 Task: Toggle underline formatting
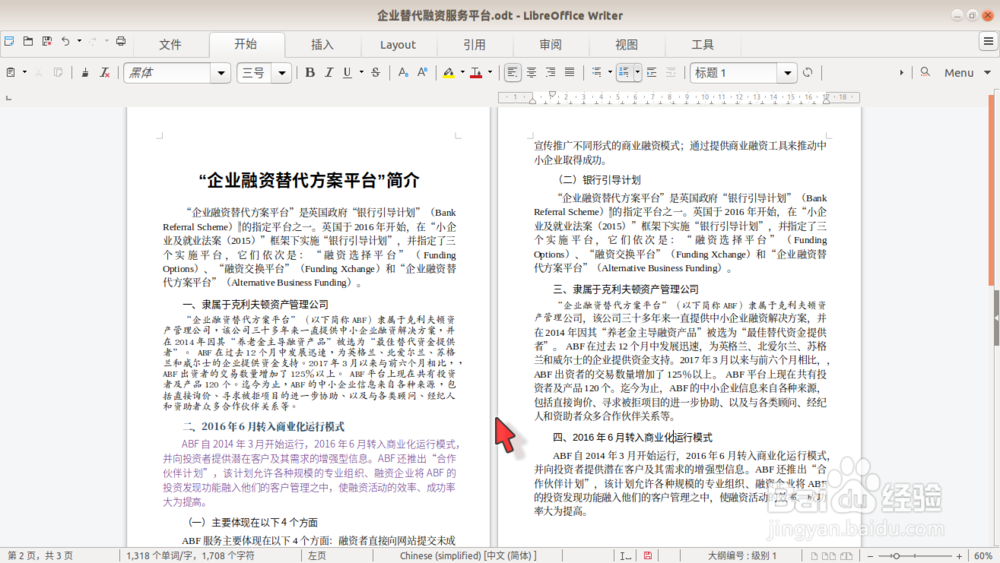(348, 73)
